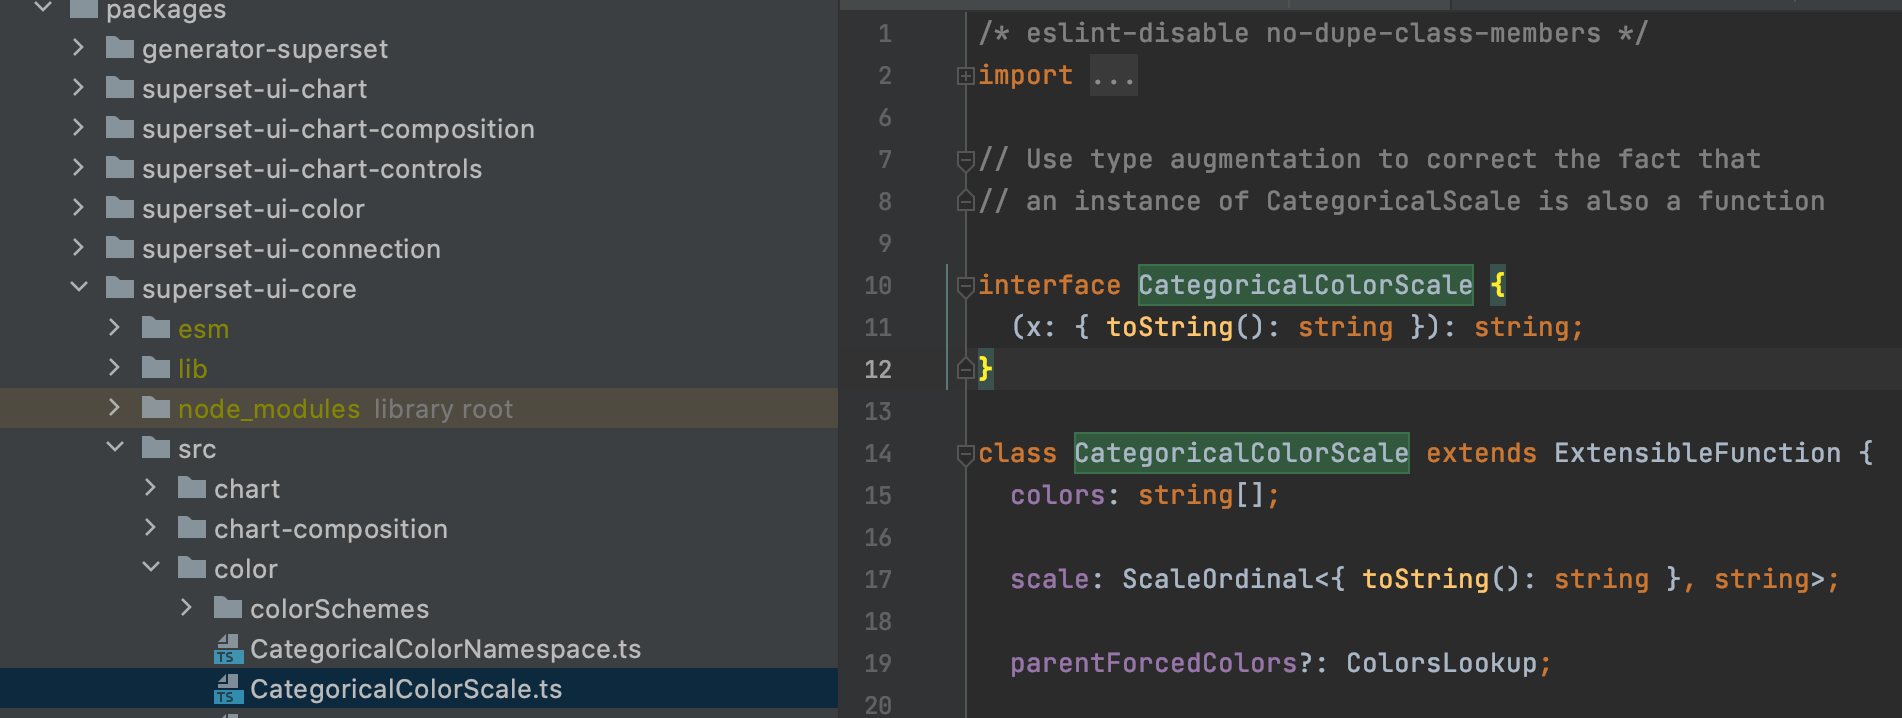Click CategoricalColorScale.ts TypeScript file icon
1902x718 pixels.
click(x=228, y=689)
